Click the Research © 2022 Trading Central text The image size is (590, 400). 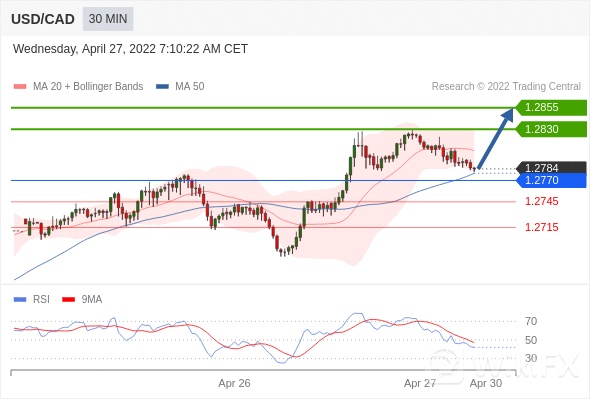(506, 87)
